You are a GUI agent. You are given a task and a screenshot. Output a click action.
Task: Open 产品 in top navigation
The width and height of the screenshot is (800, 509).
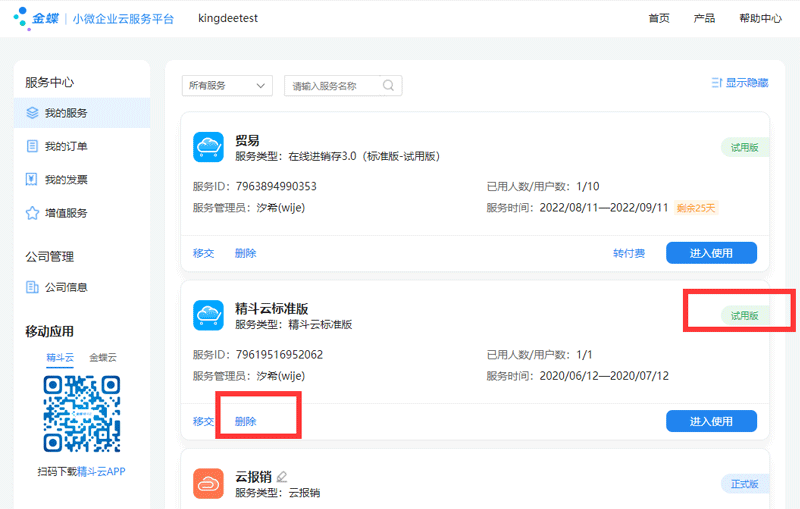[704, 18]
